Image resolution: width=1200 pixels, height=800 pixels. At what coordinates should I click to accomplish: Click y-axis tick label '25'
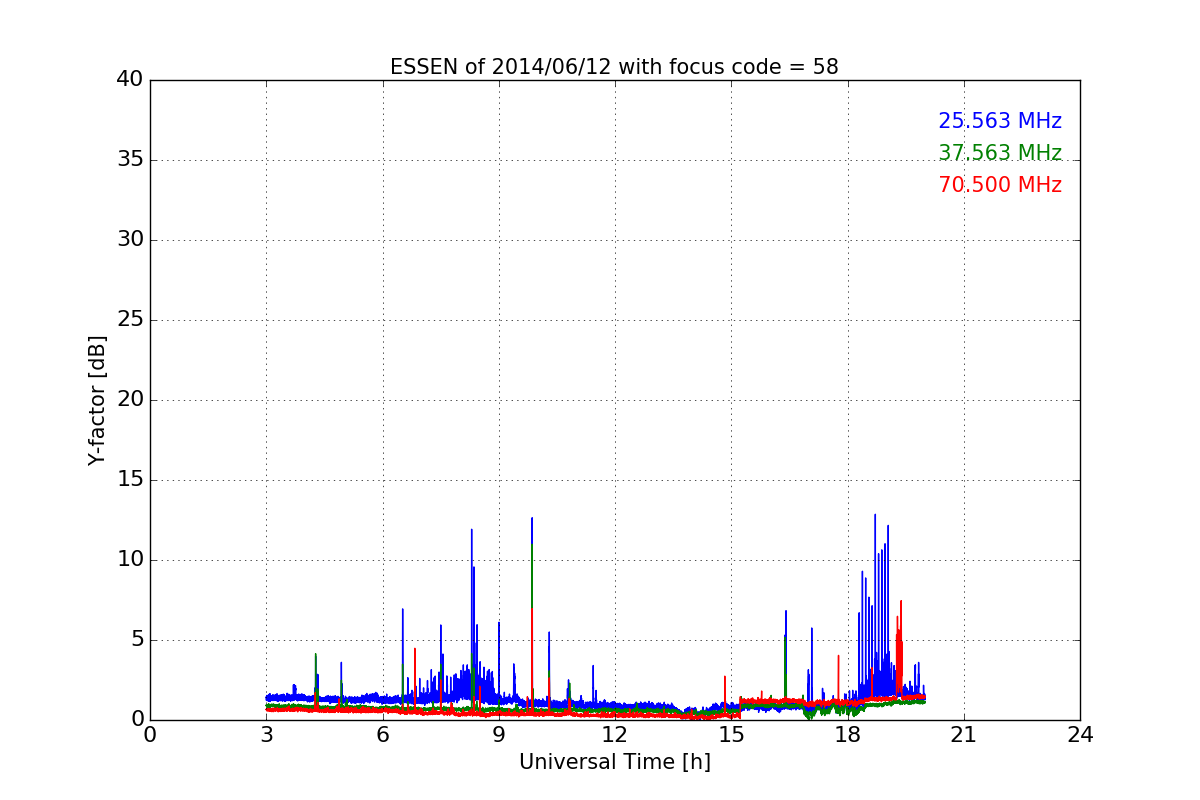130,320
